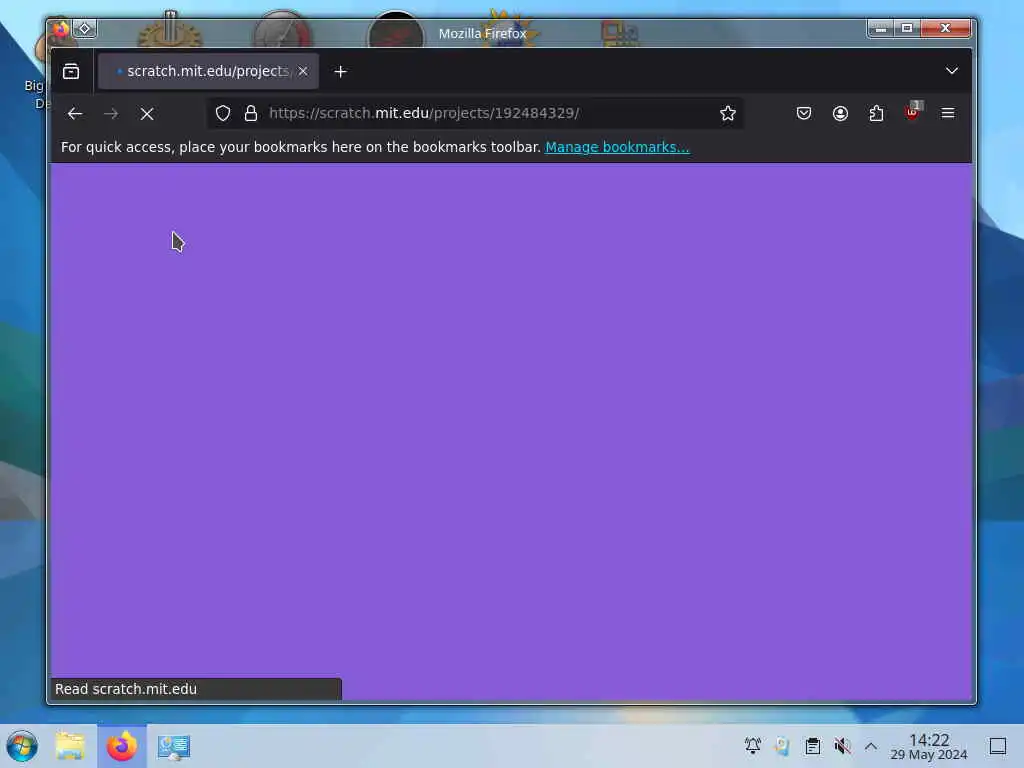The width and height of the screenshot is (1024, 768).
Task: Close the Mozilla Firefox window
Action: (x=945, y=28)
